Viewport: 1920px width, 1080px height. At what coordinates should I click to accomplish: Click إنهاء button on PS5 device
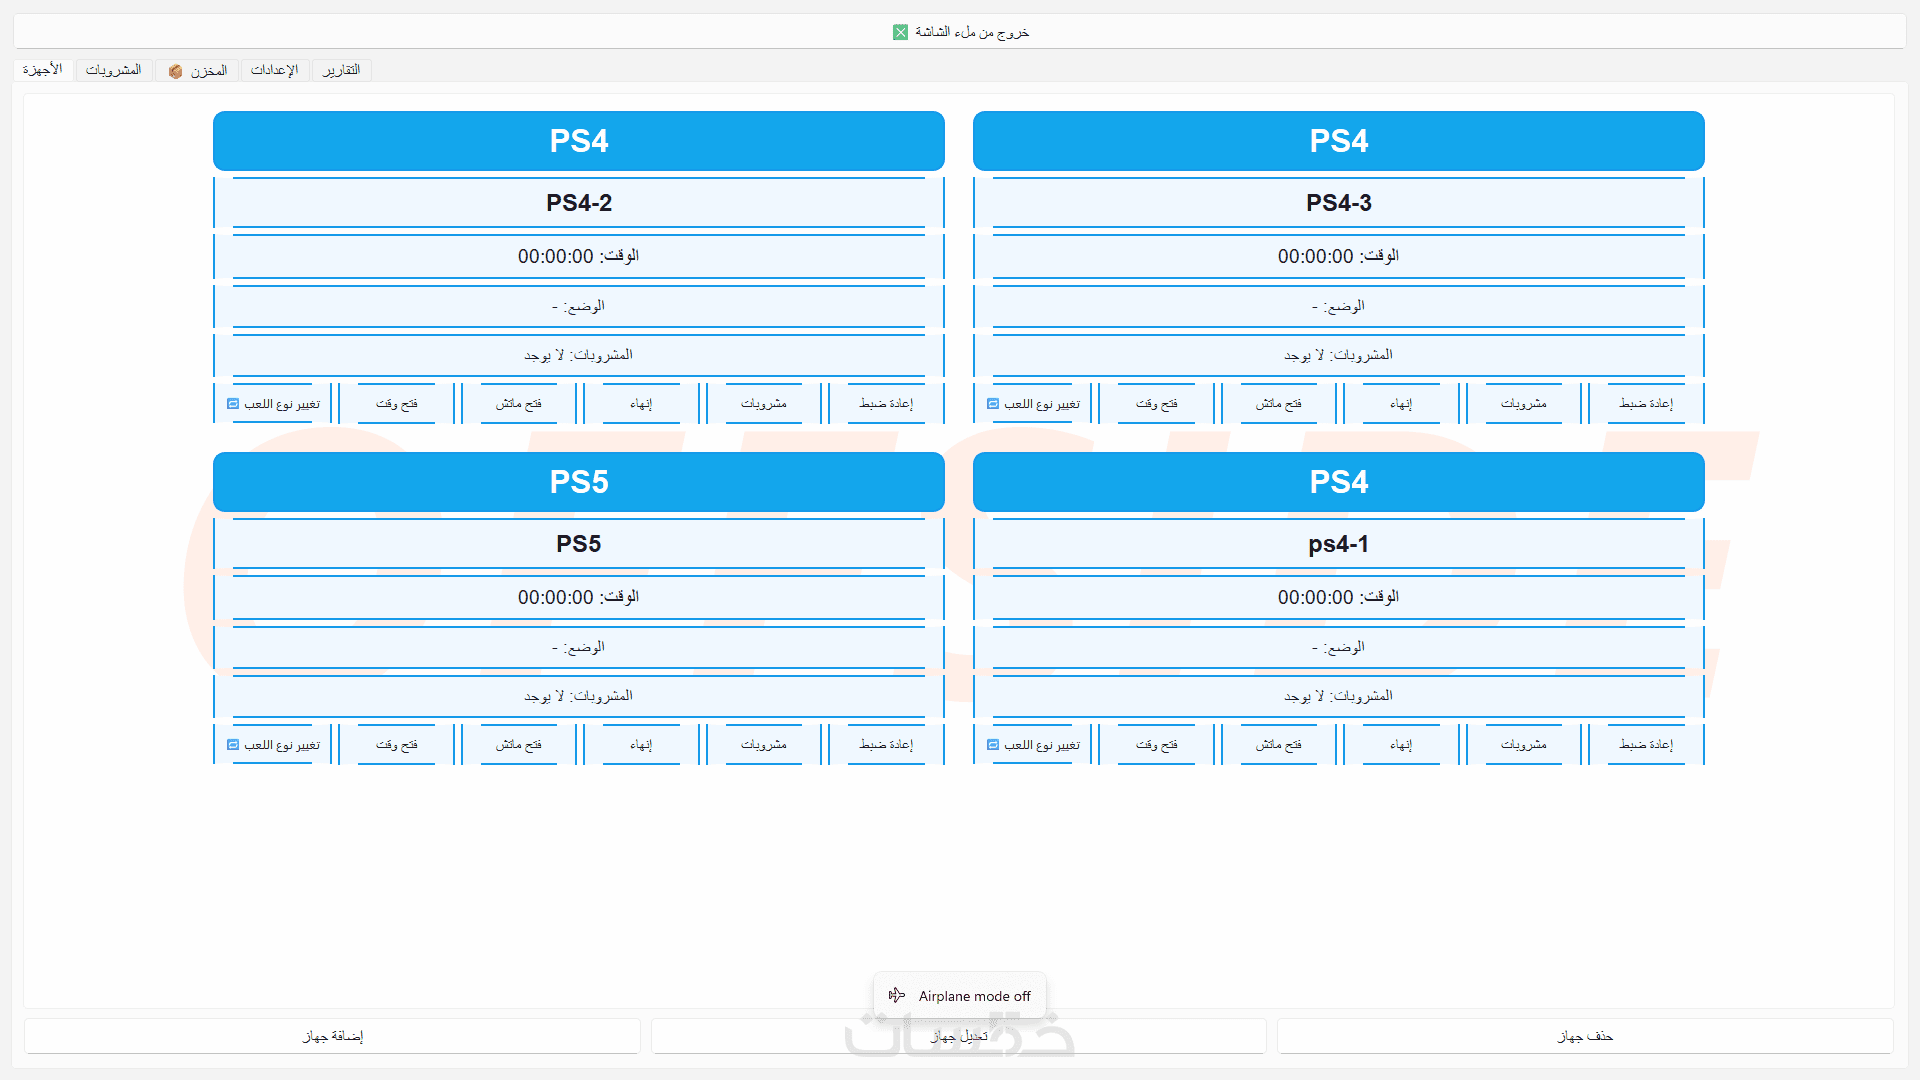tap(641, 745)
